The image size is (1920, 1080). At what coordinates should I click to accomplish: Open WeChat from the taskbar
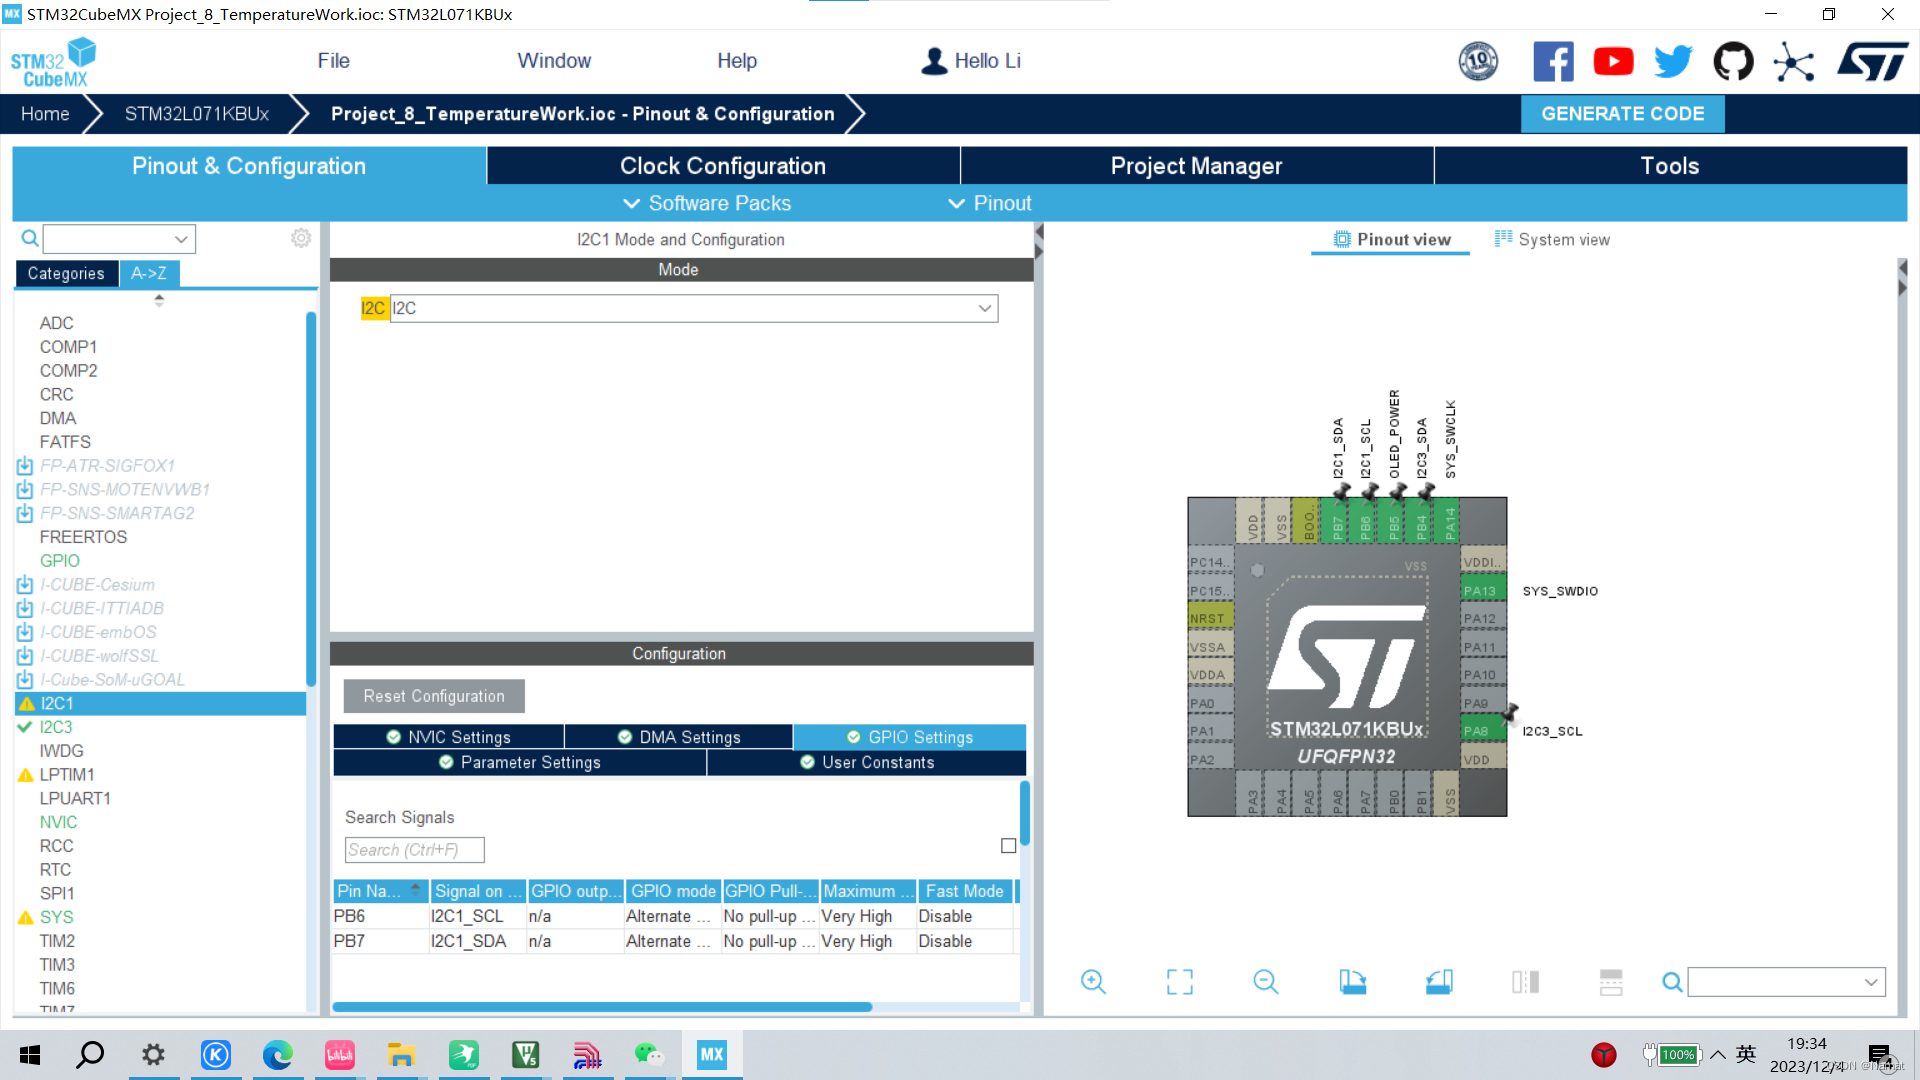[x=649, y=1055]
